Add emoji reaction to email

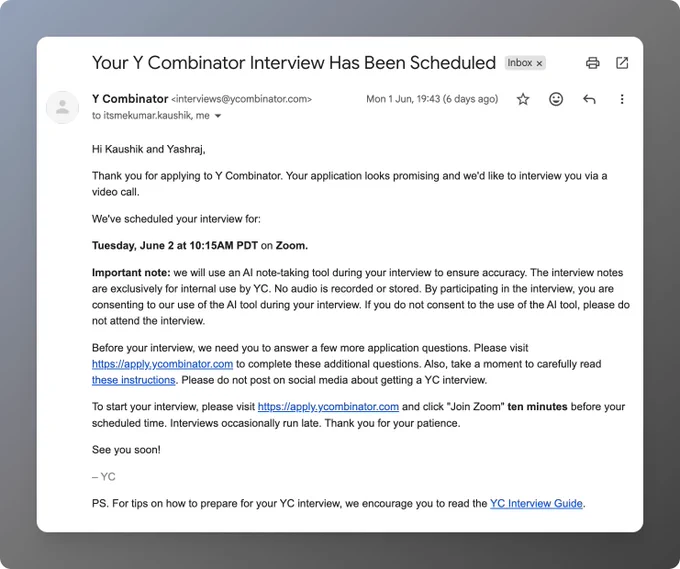click(556, 99)
